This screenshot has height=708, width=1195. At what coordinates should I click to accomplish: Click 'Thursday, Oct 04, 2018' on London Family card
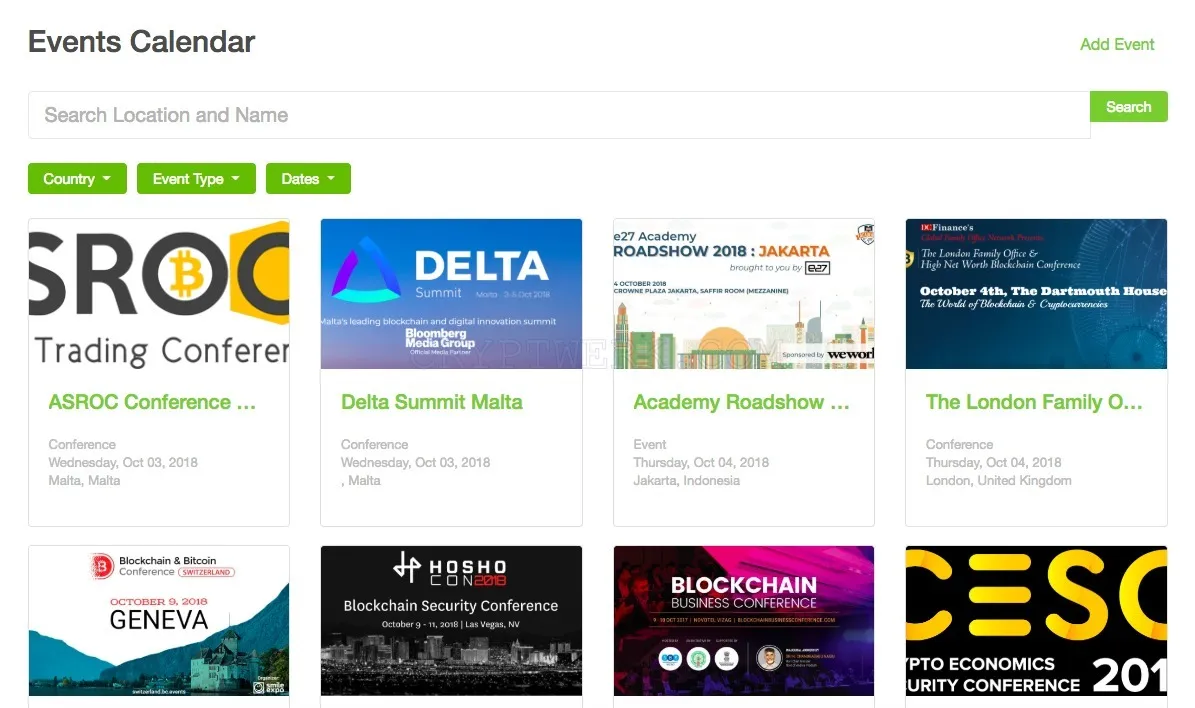pos(993,462)
